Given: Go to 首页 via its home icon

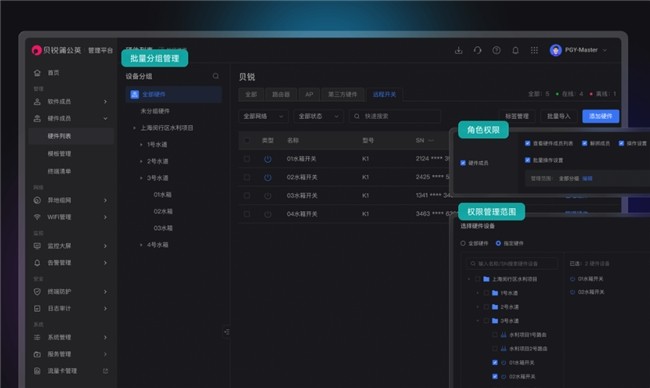Looking at the screenshot, I should [37, 73].
